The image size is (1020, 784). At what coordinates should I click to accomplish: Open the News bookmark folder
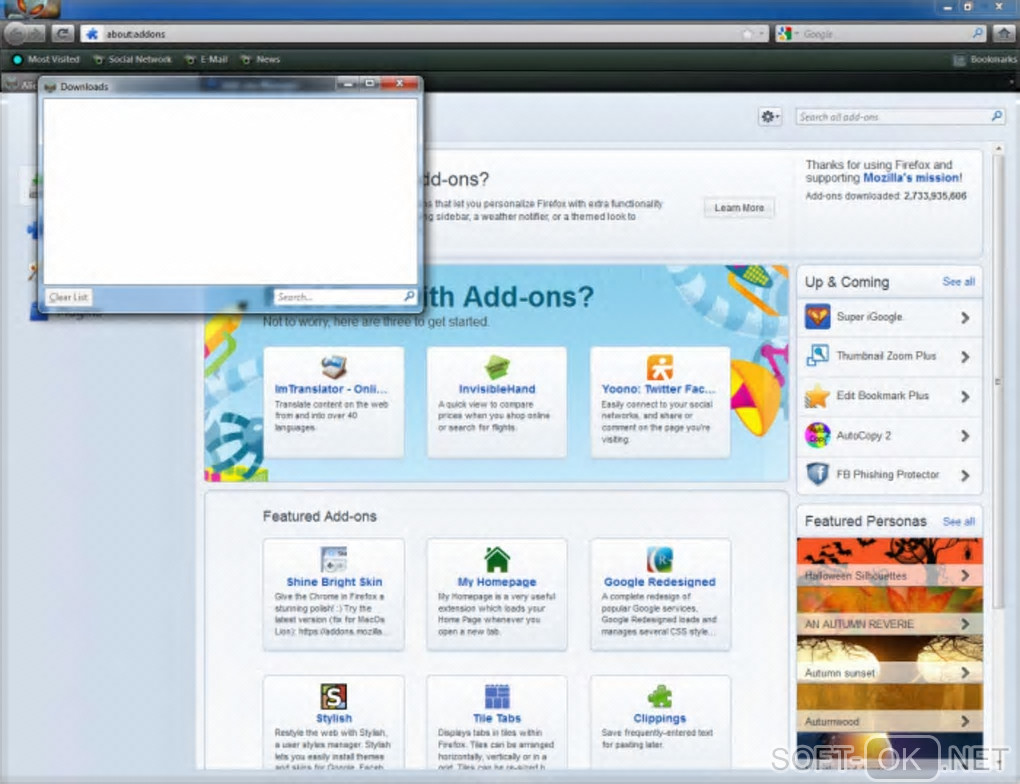[x=260, y=59]
